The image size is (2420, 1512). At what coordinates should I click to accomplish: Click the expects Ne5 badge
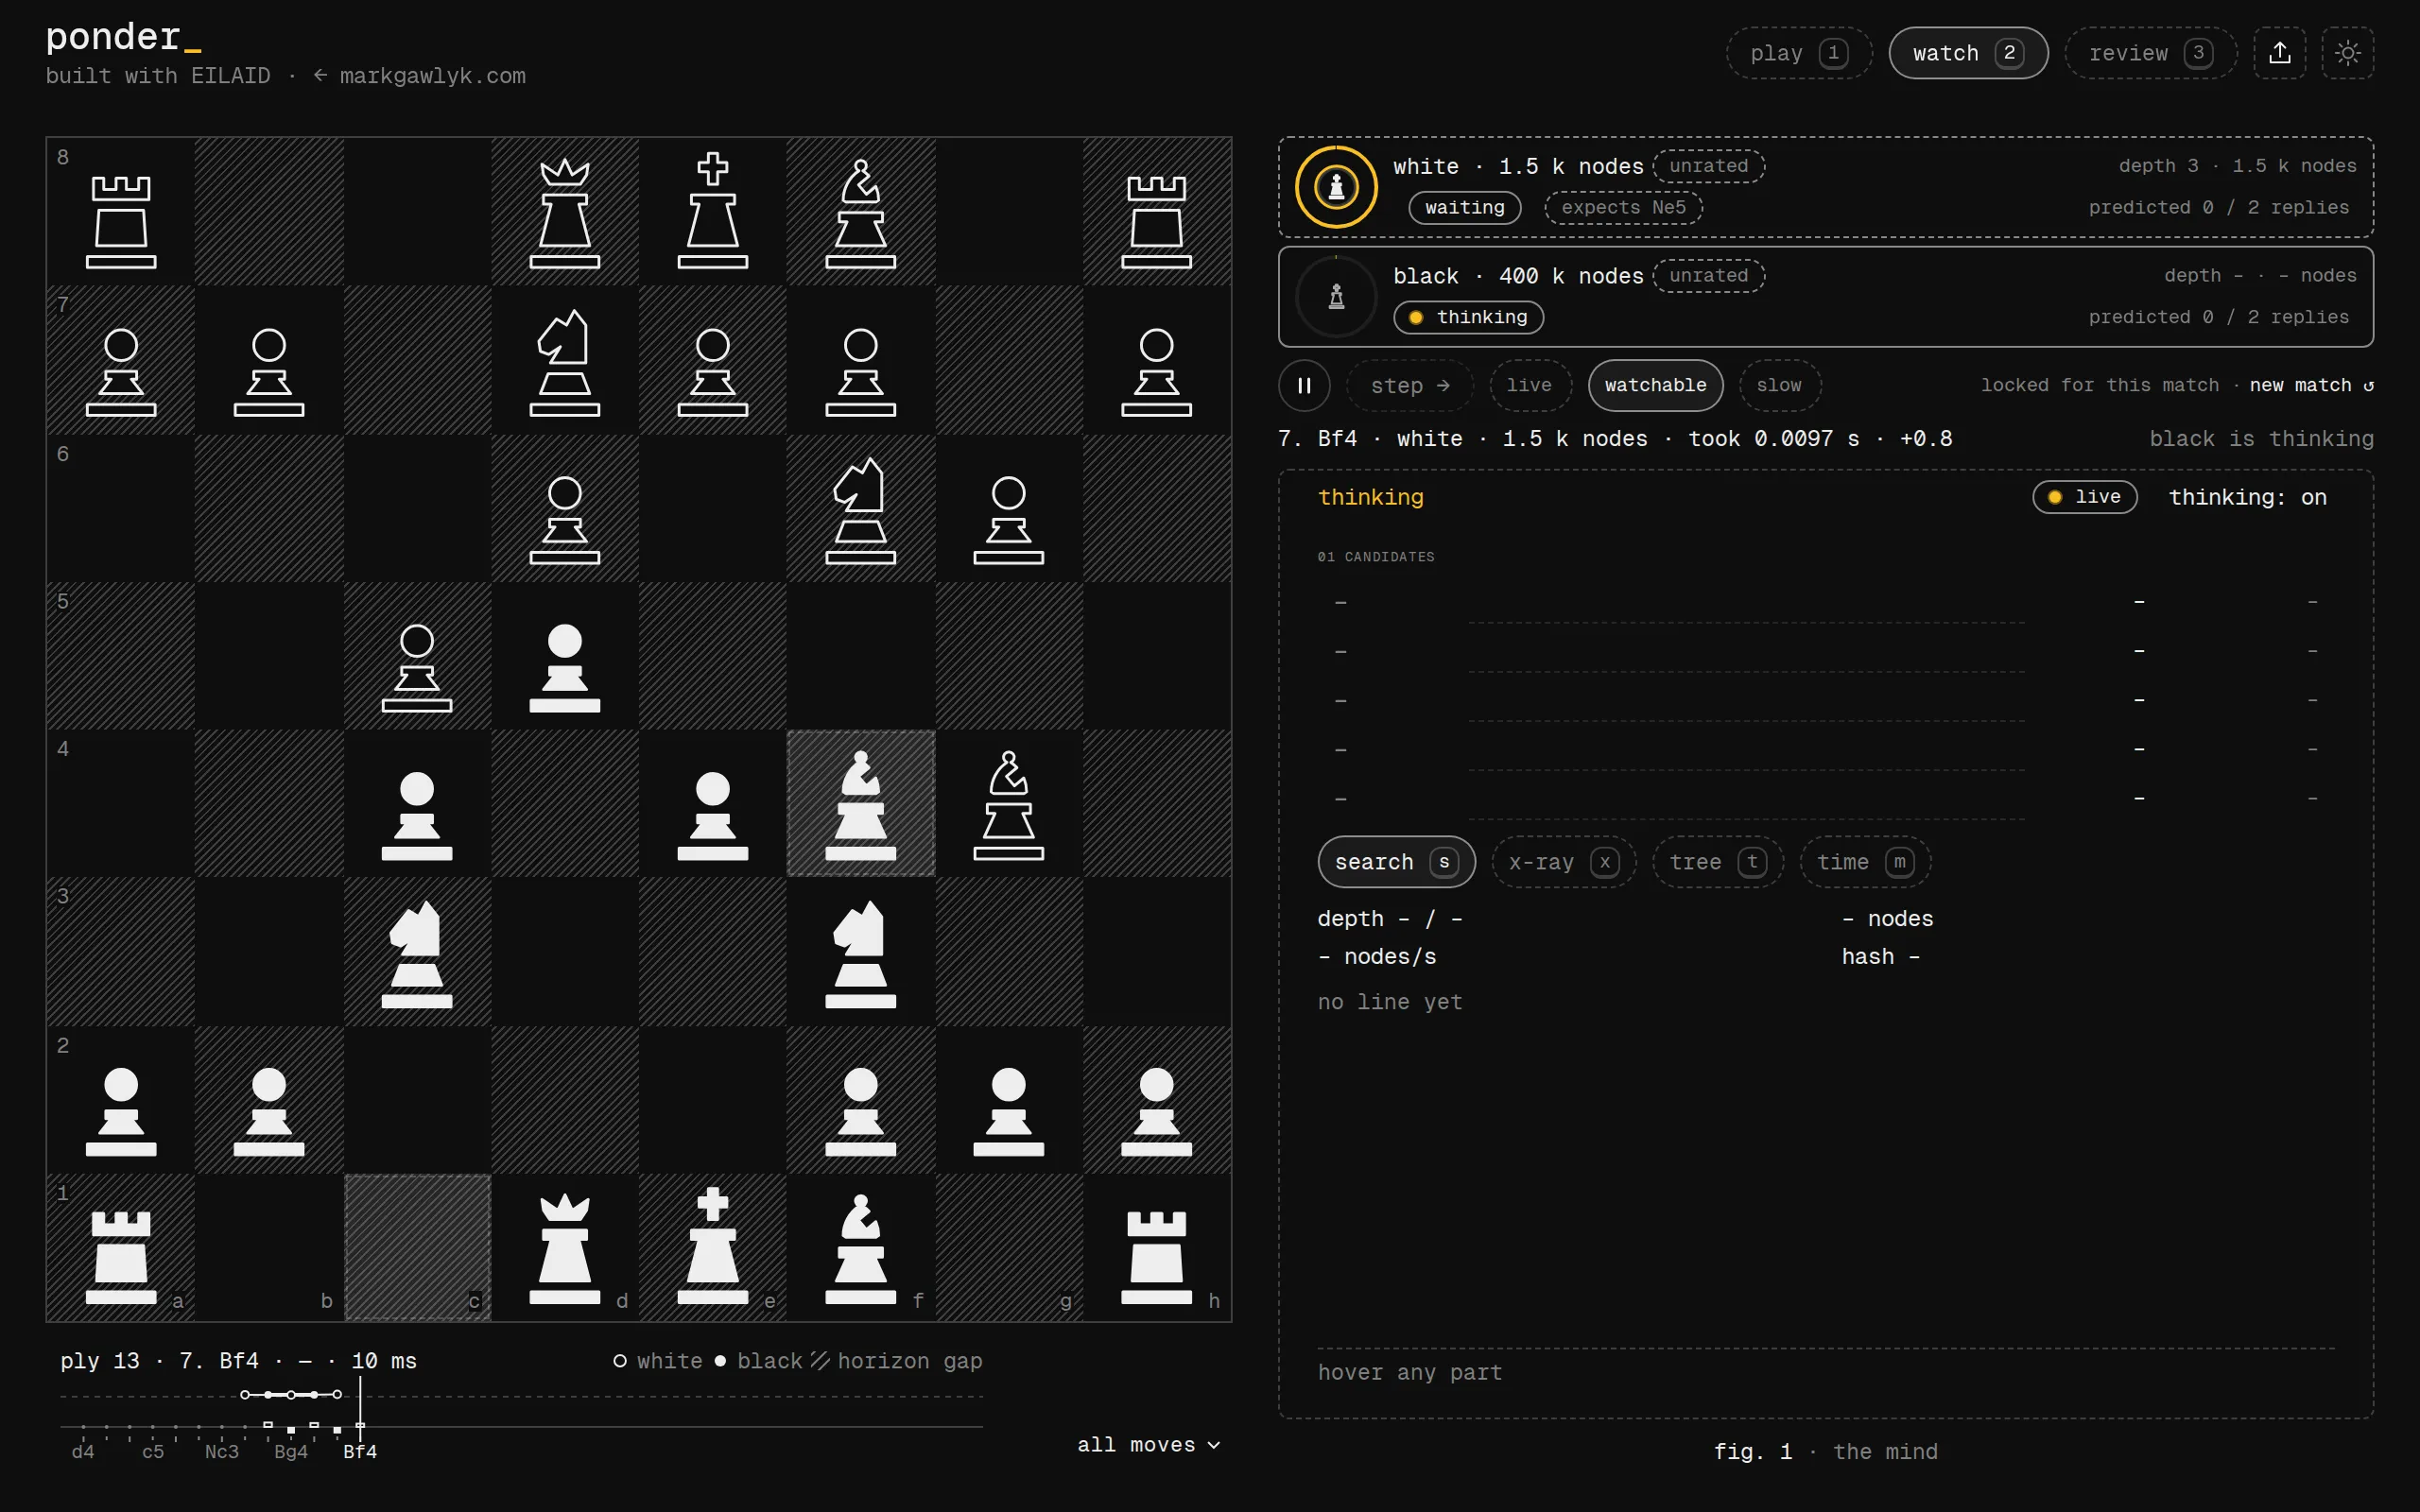click(1623, 208)
